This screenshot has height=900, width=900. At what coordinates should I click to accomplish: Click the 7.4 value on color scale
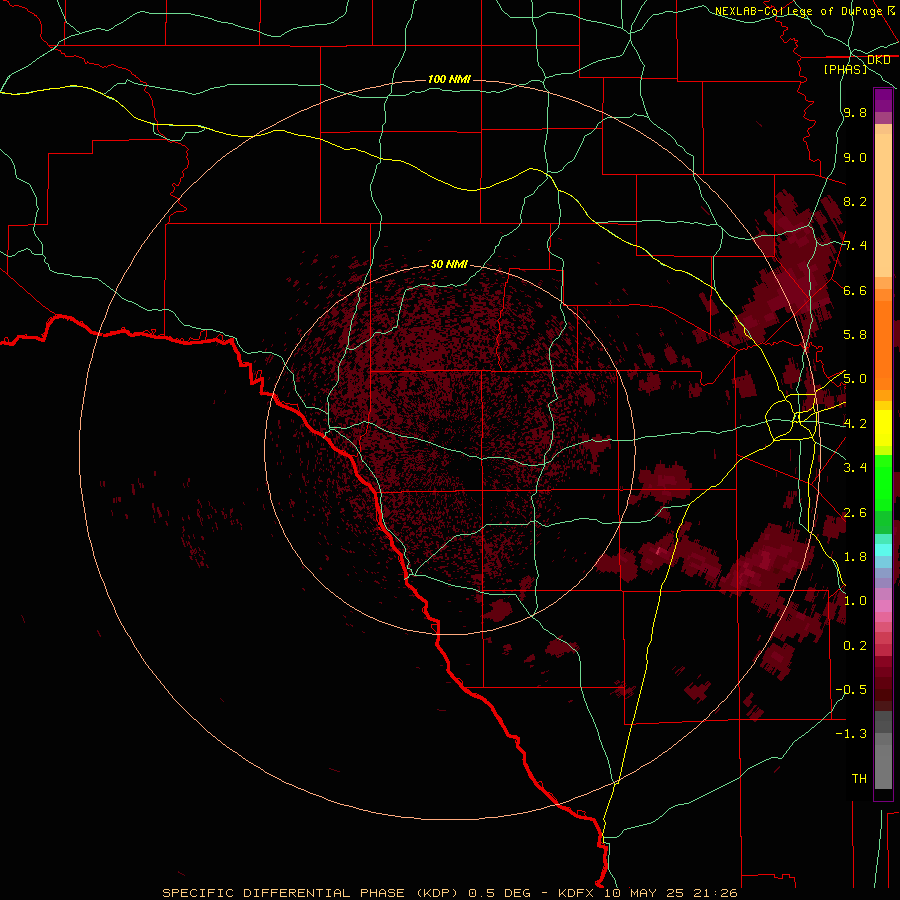click(x=855, y=246)
